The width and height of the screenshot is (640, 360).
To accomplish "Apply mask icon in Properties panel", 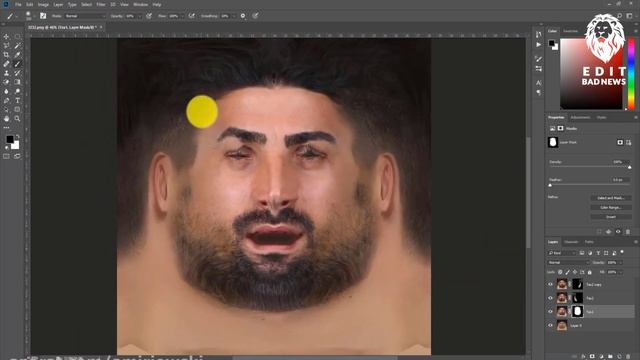I will (x=609, y=232).
